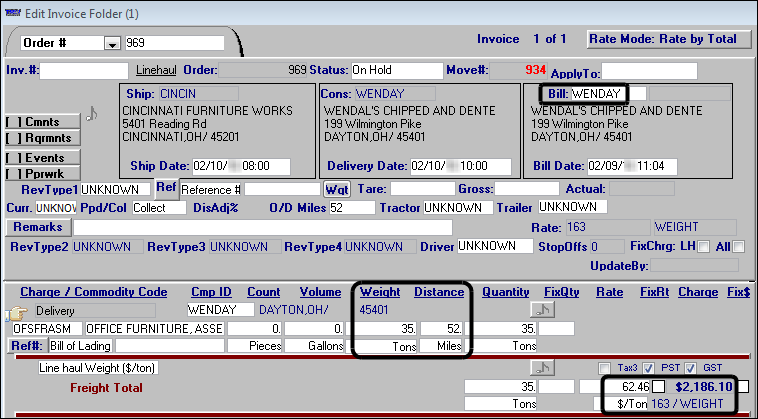Image resolution: width=758 pixels, height=419 pixels.
Task: Open the Ppd/Col Collect dropdown
Action: click(x=159, y=208)
